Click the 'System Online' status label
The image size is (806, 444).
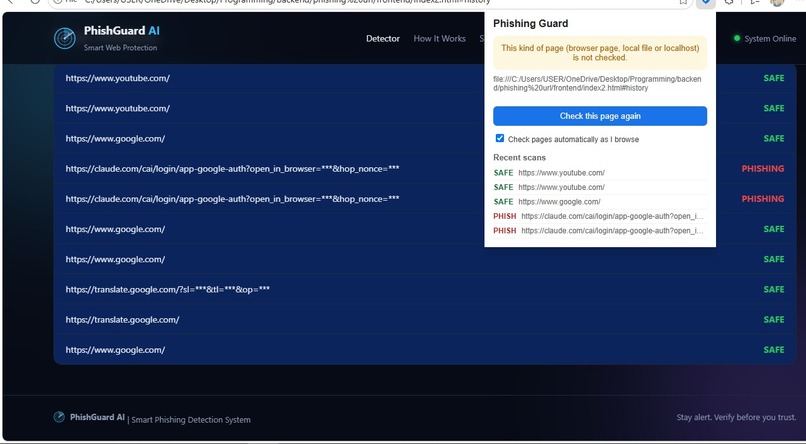[770, 39]
